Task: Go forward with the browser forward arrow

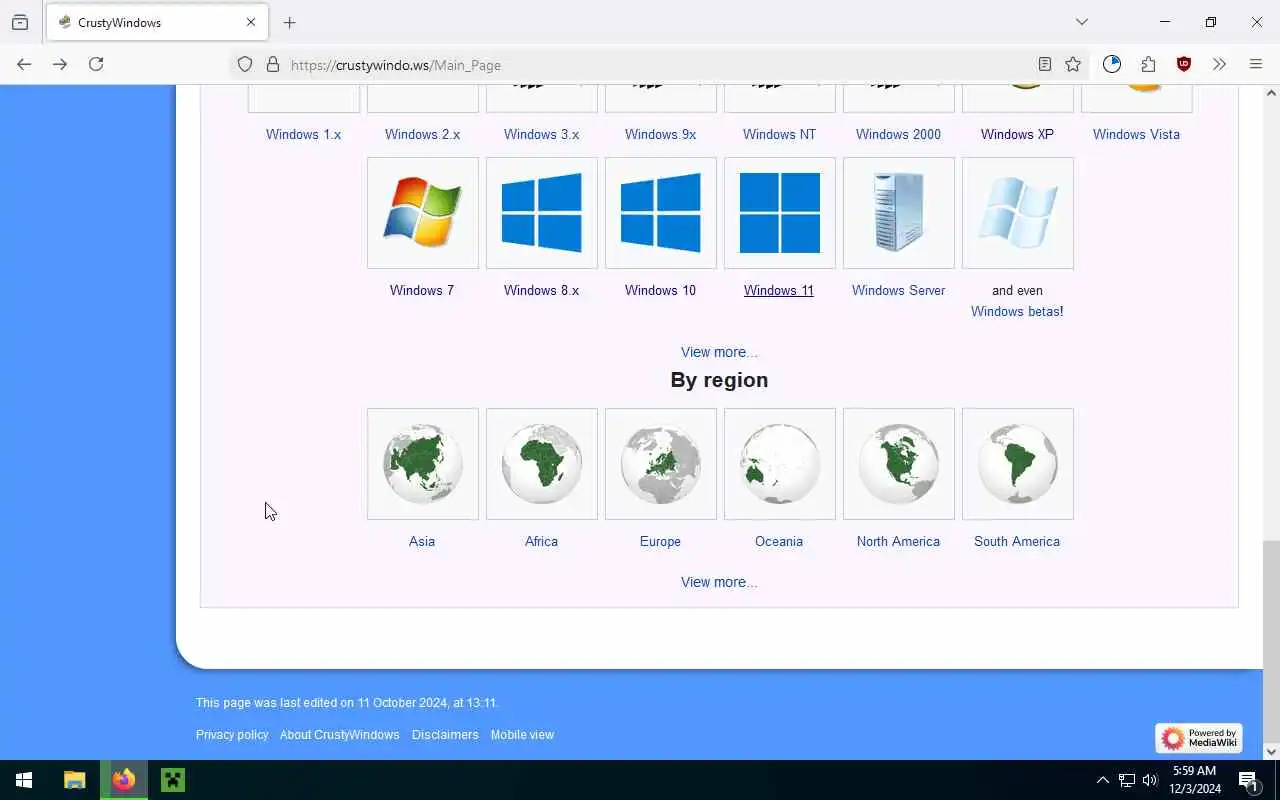Action: [60, 64]
